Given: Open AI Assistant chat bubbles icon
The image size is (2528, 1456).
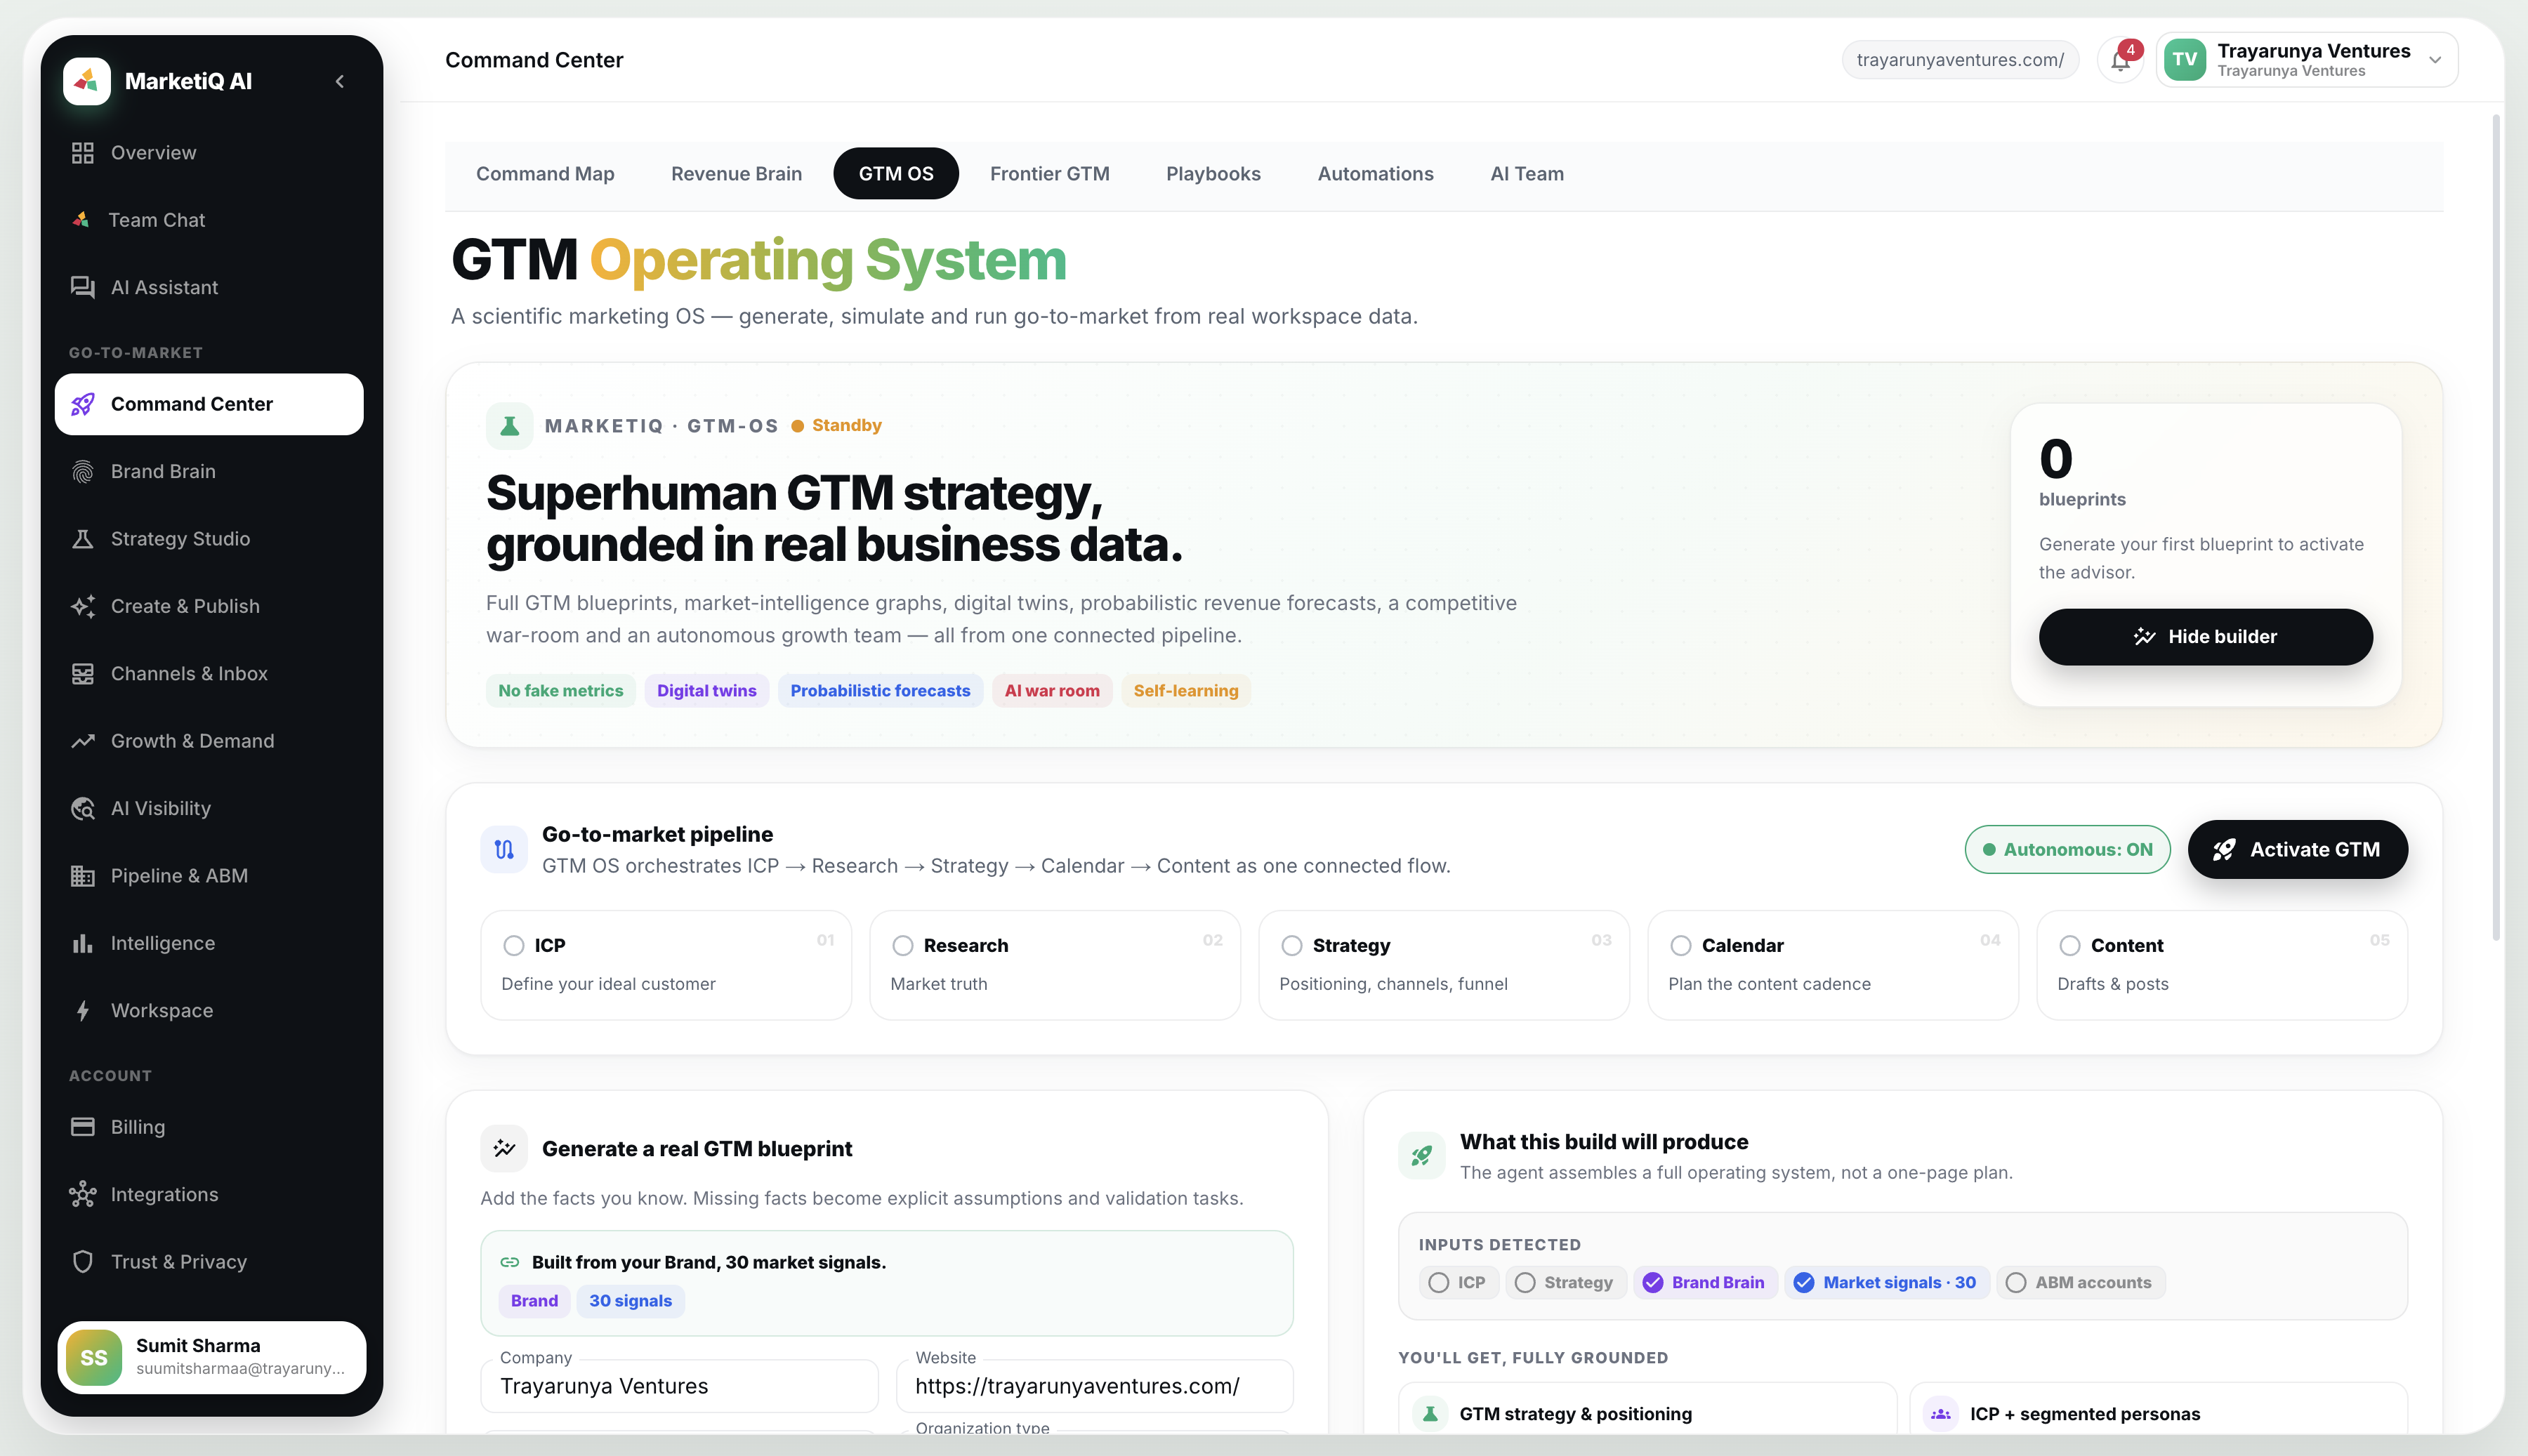Looking at the screenshot, I should click(x=83, y=287).
